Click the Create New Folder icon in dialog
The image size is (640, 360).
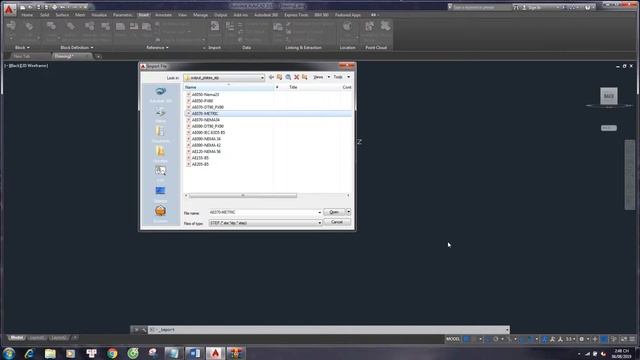[304, 77]
